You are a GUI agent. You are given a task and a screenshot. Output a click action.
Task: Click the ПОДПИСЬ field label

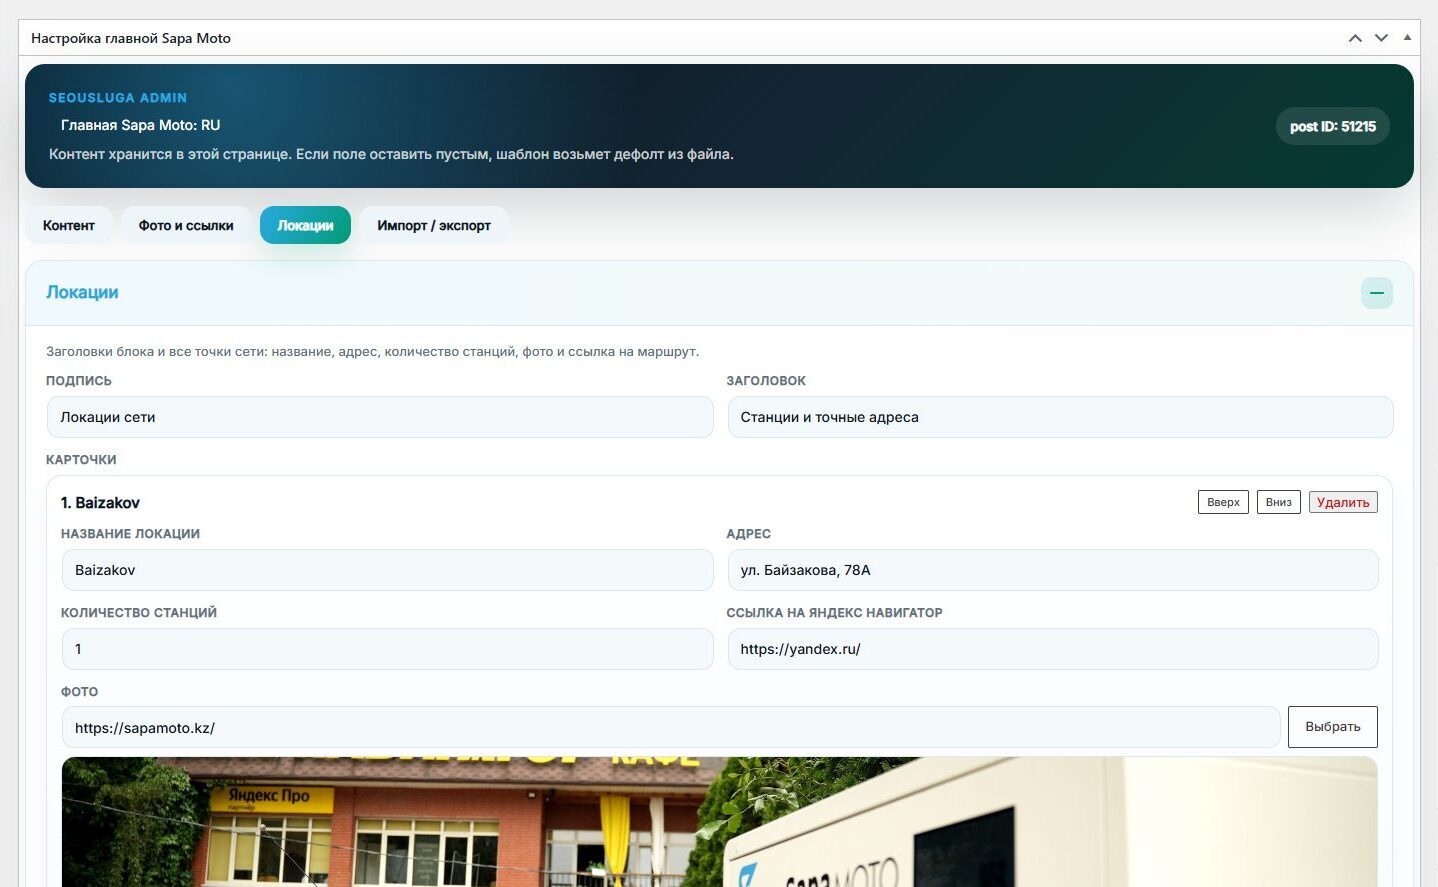pyautogui.click(x=79, y=381)
